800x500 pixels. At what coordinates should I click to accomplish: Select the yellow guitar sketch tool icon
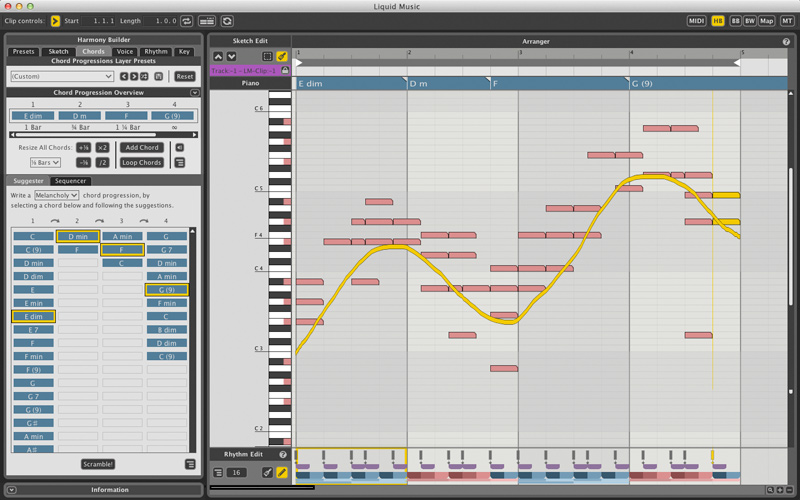283,56
